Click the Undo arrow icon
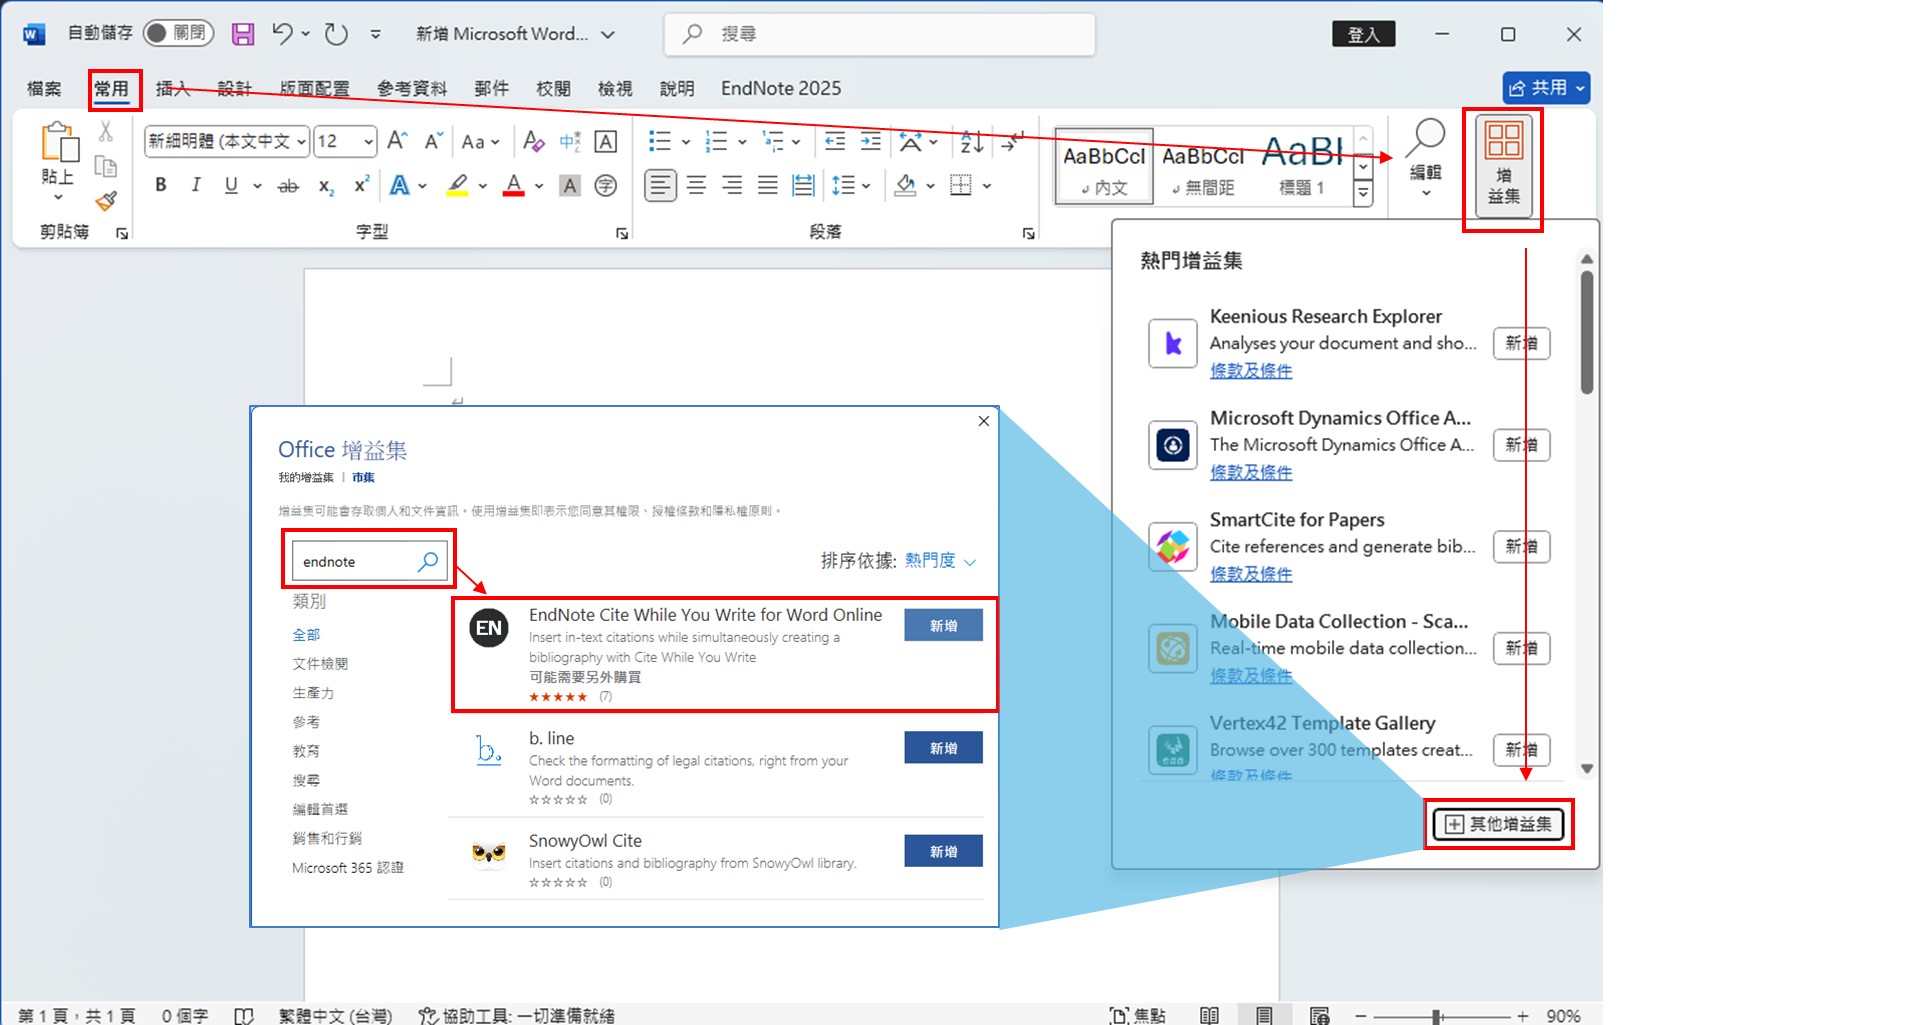 (x=283, y=34)
